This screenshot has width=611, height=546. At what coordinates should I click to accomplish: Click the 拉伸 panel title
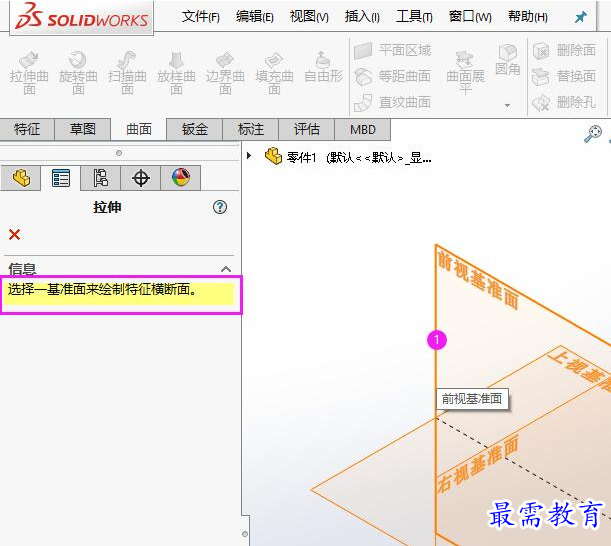(107, 207)
